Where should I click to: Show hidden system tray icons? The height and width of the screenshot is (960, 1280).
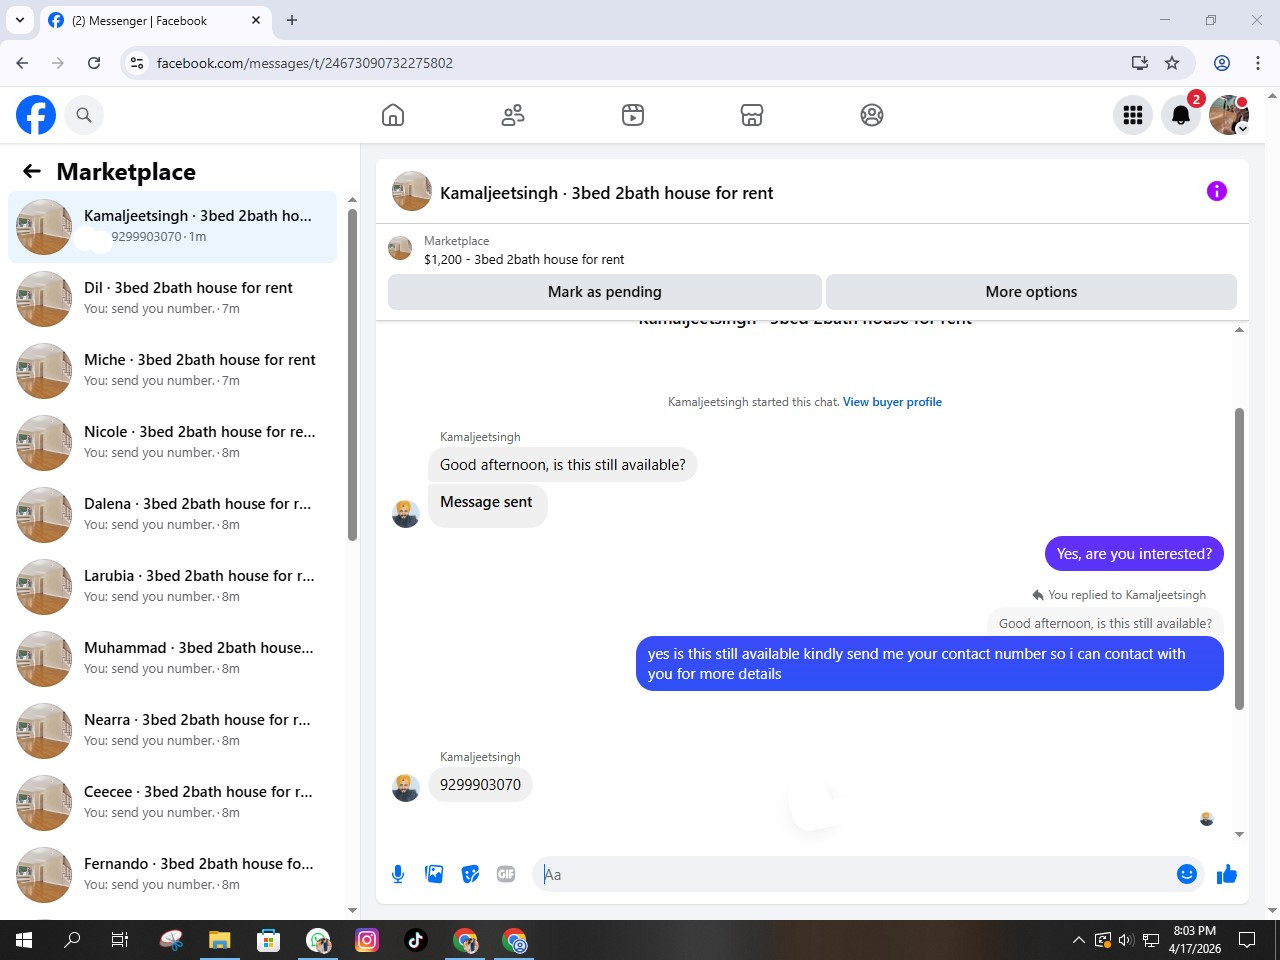(1078, 940)
